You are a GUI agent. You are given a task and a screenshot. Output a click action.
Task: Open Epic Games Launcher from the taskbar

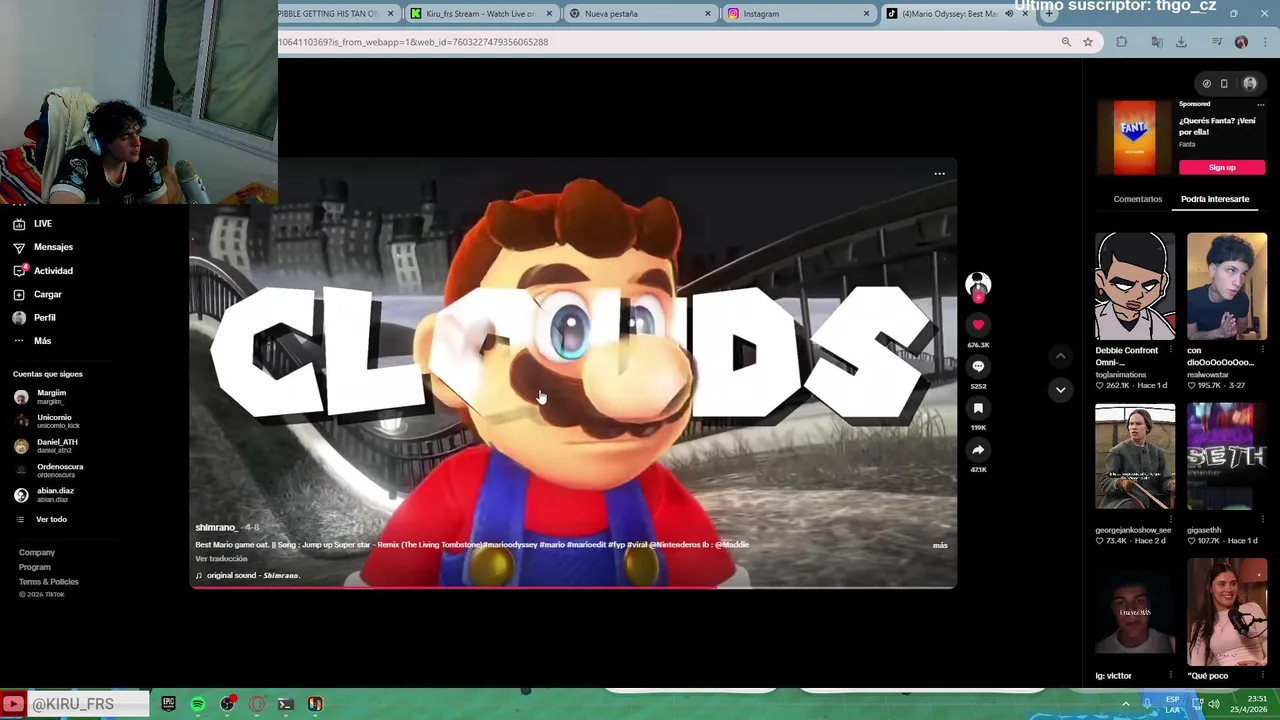[169, 704]
